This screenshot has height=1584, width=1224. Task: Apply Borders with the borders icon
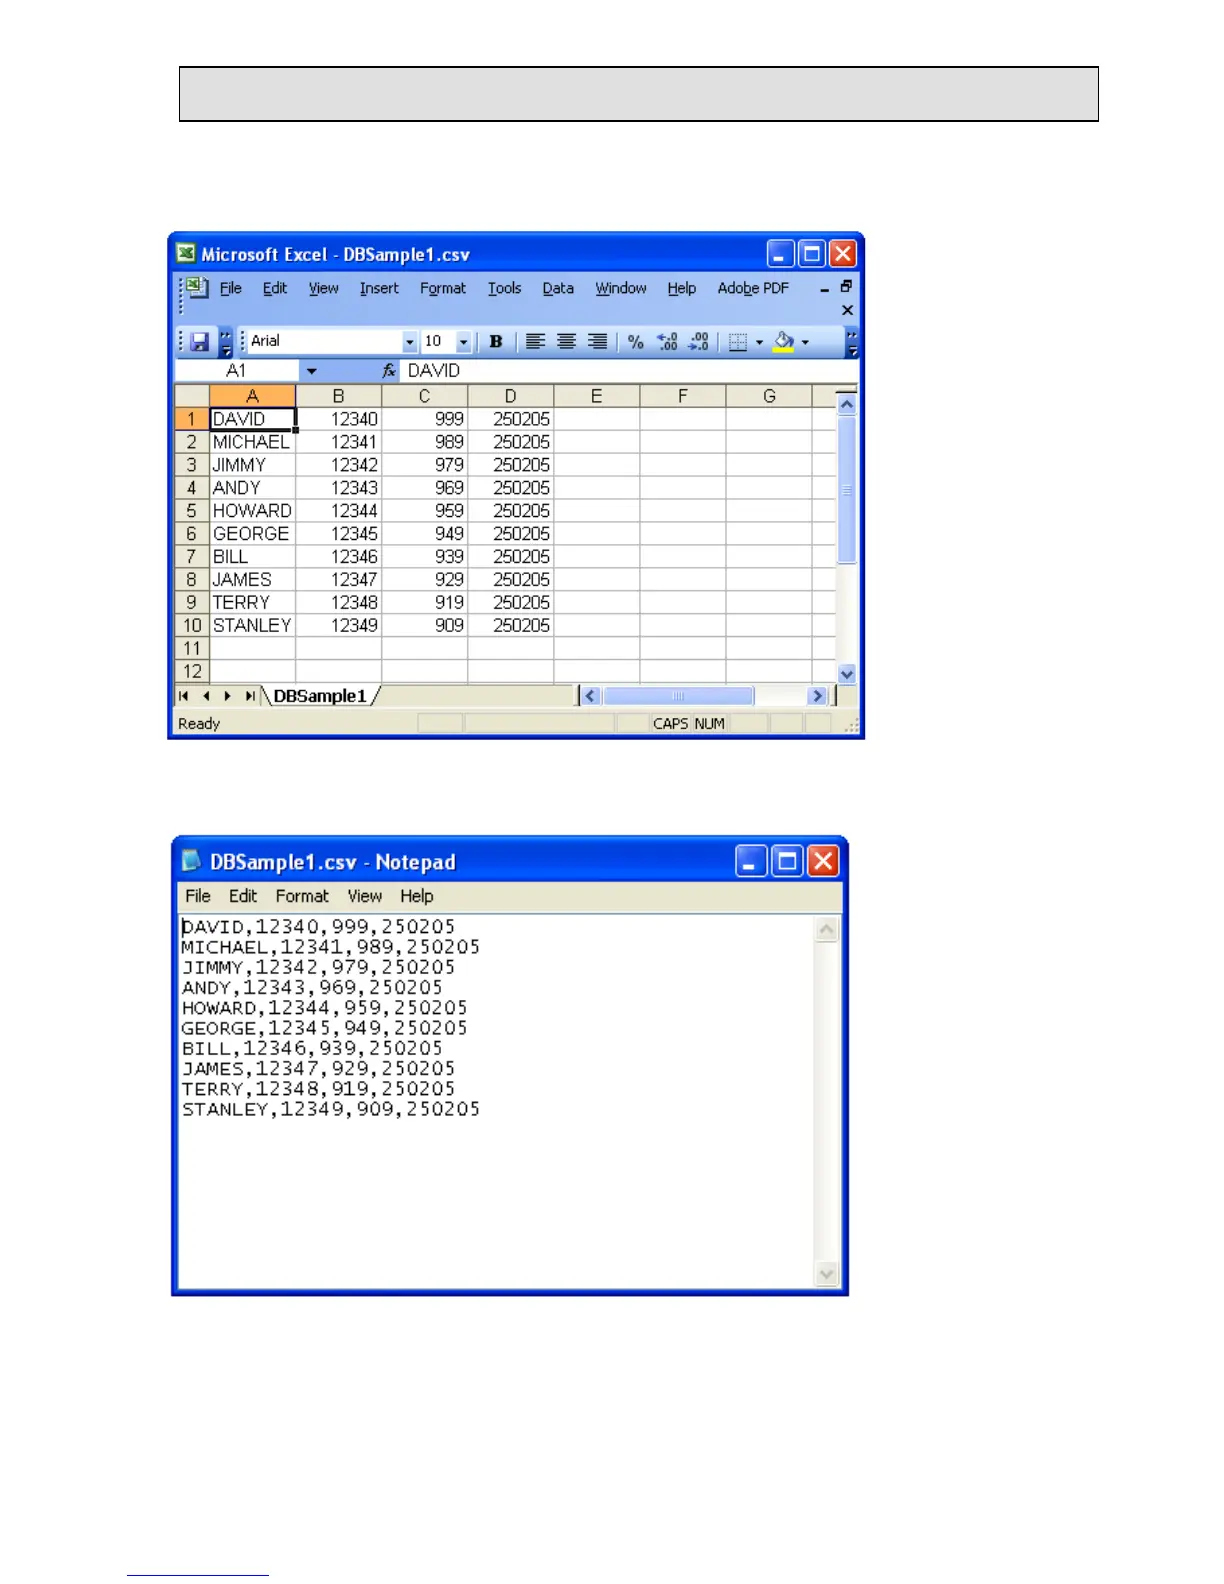(x=738, y=342)
